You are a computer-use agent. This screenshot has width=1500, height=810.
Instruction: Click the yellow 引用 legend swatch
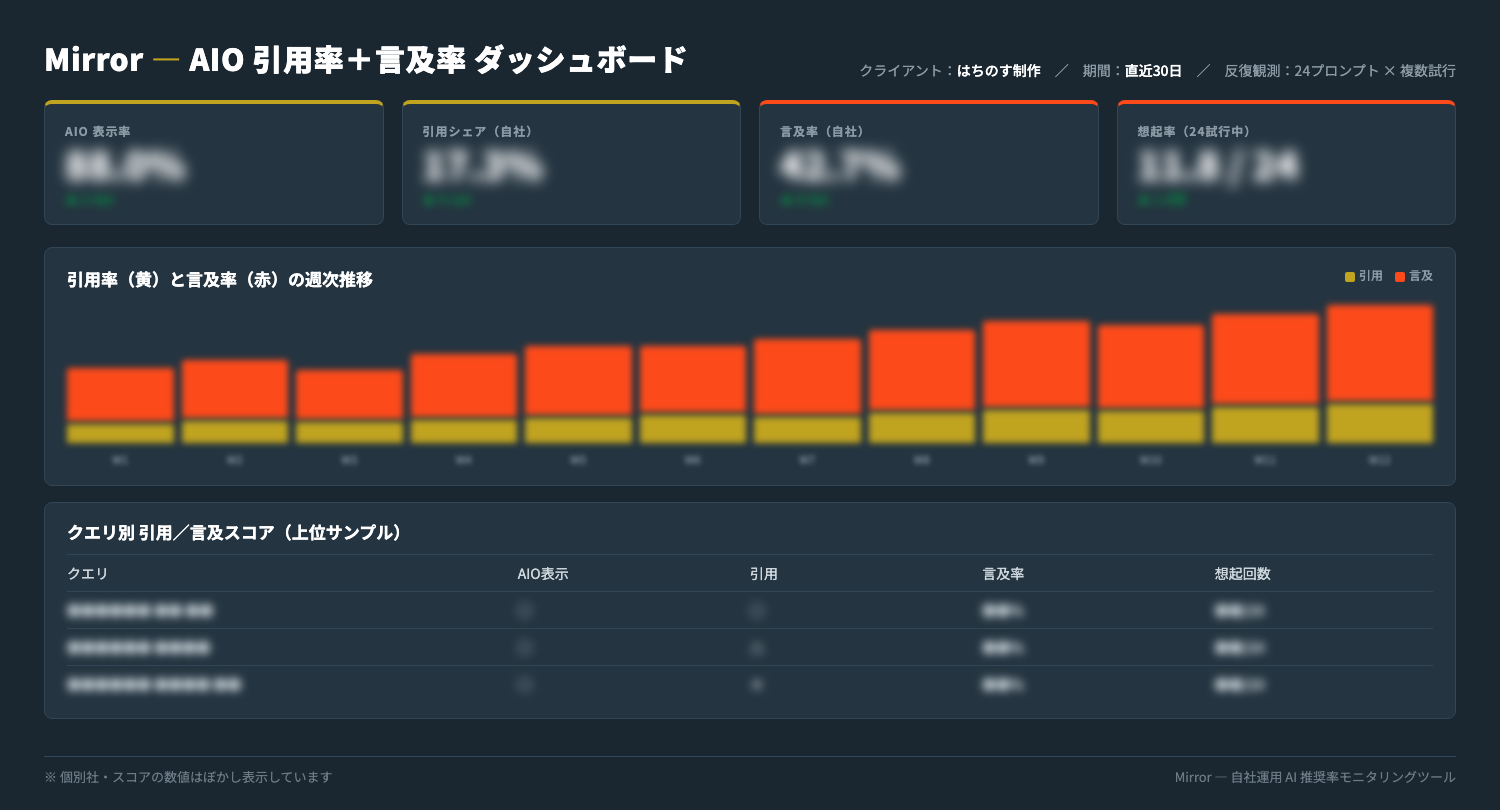click(1350, 277)
